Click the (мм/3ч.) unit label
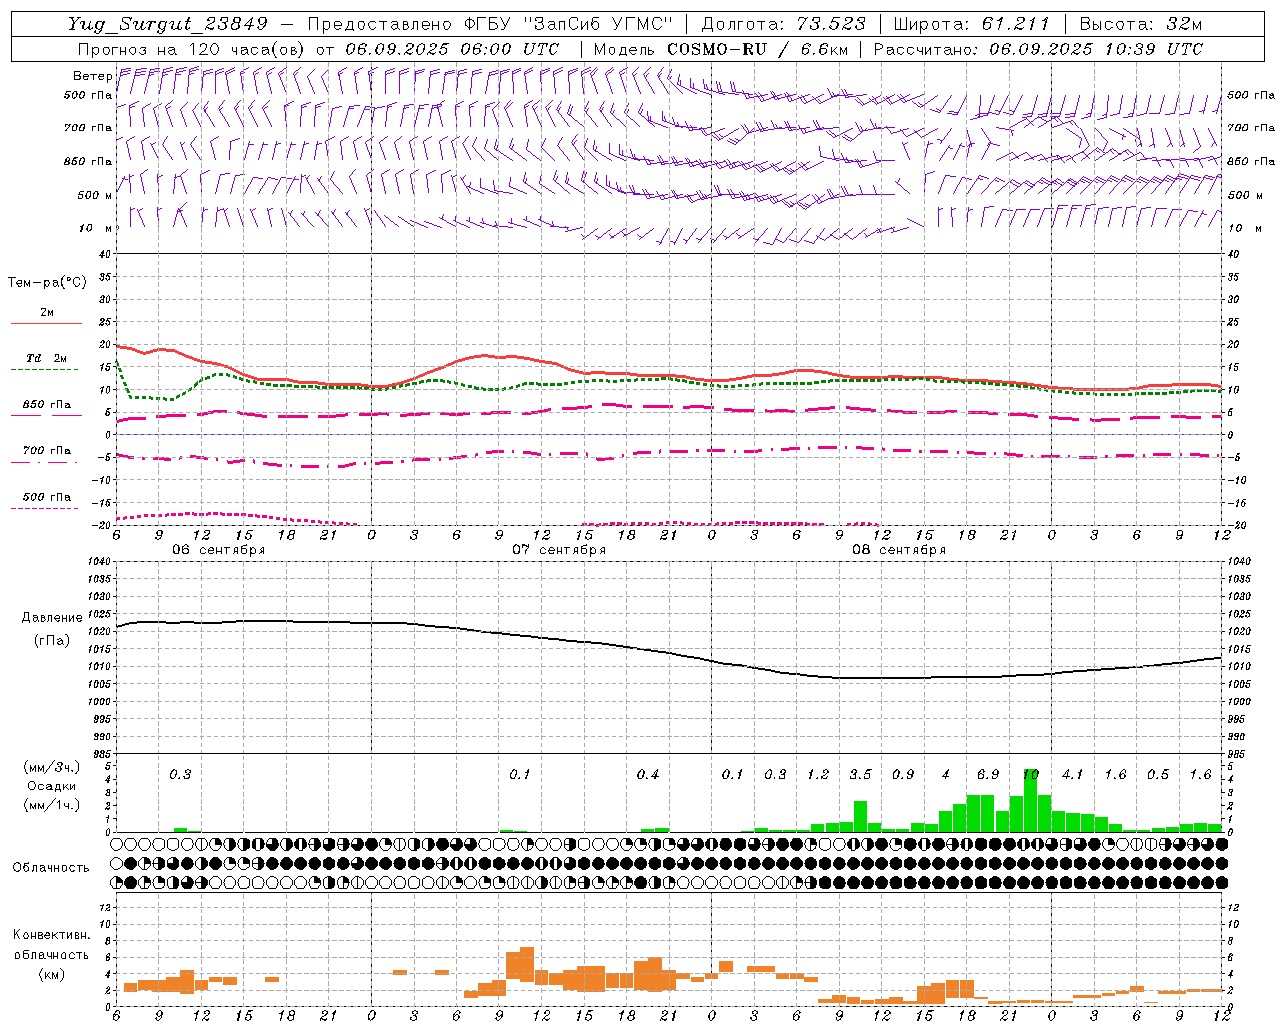This screenshot has height=1024, width=1280. 52,767
